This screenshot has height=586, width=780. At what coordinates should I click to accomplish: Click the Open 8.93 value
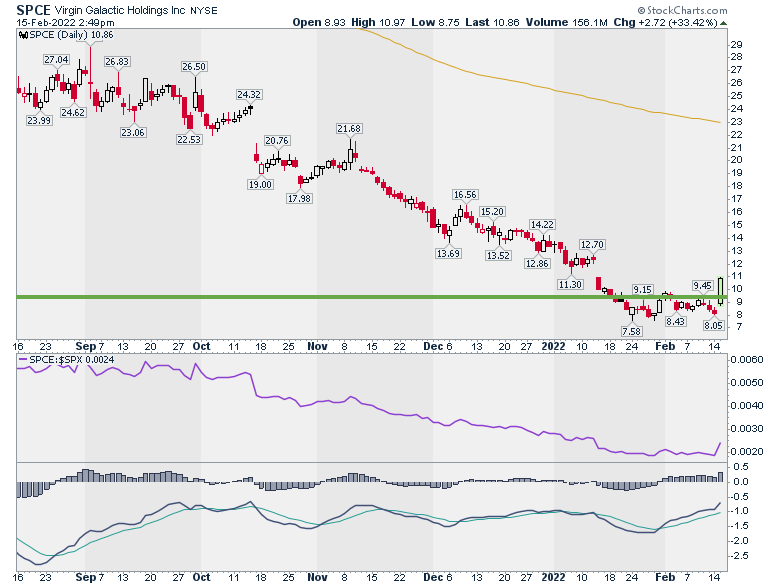coord(319,22)
